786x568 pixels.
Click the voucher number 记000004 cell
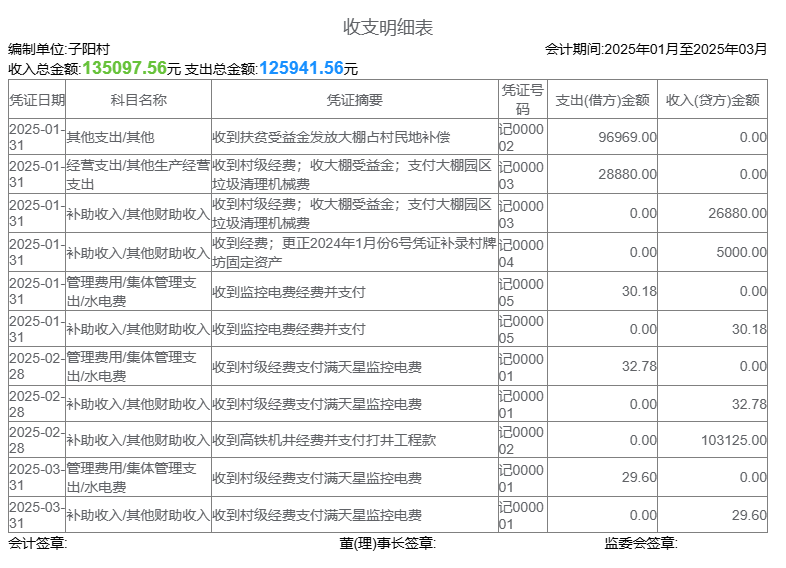522,253
